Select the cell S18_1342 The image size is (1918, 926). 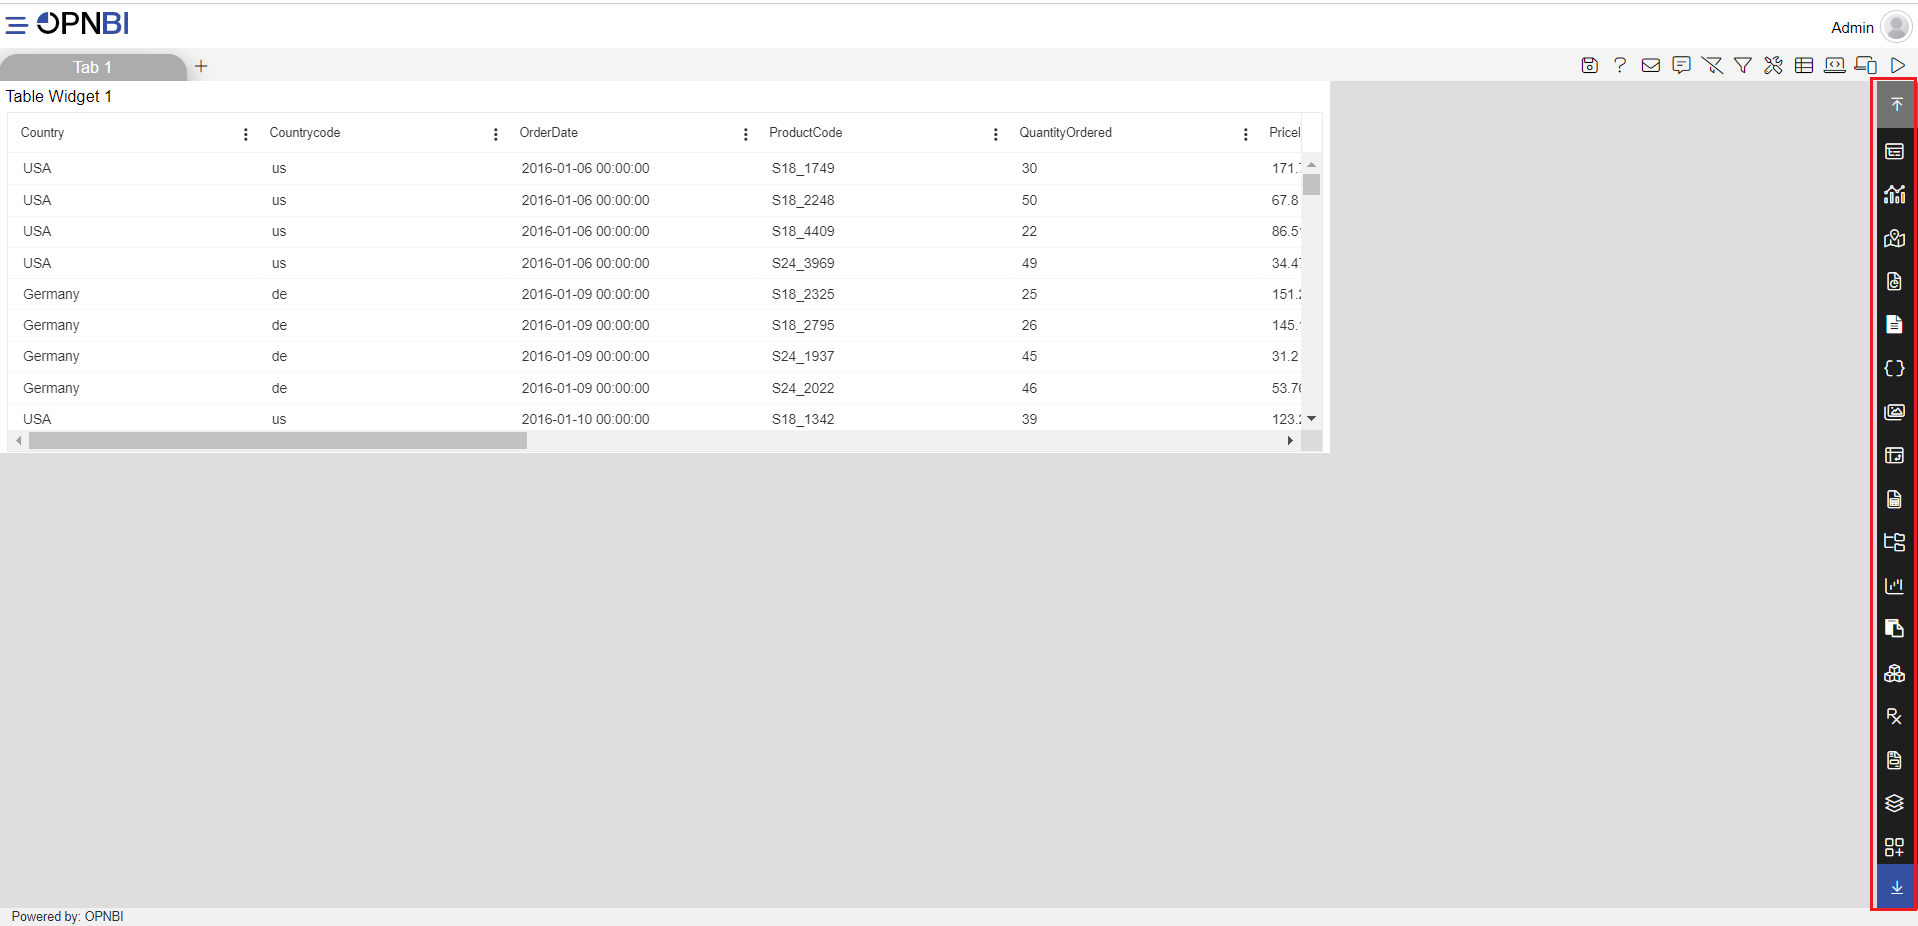(x=803, y=419)
